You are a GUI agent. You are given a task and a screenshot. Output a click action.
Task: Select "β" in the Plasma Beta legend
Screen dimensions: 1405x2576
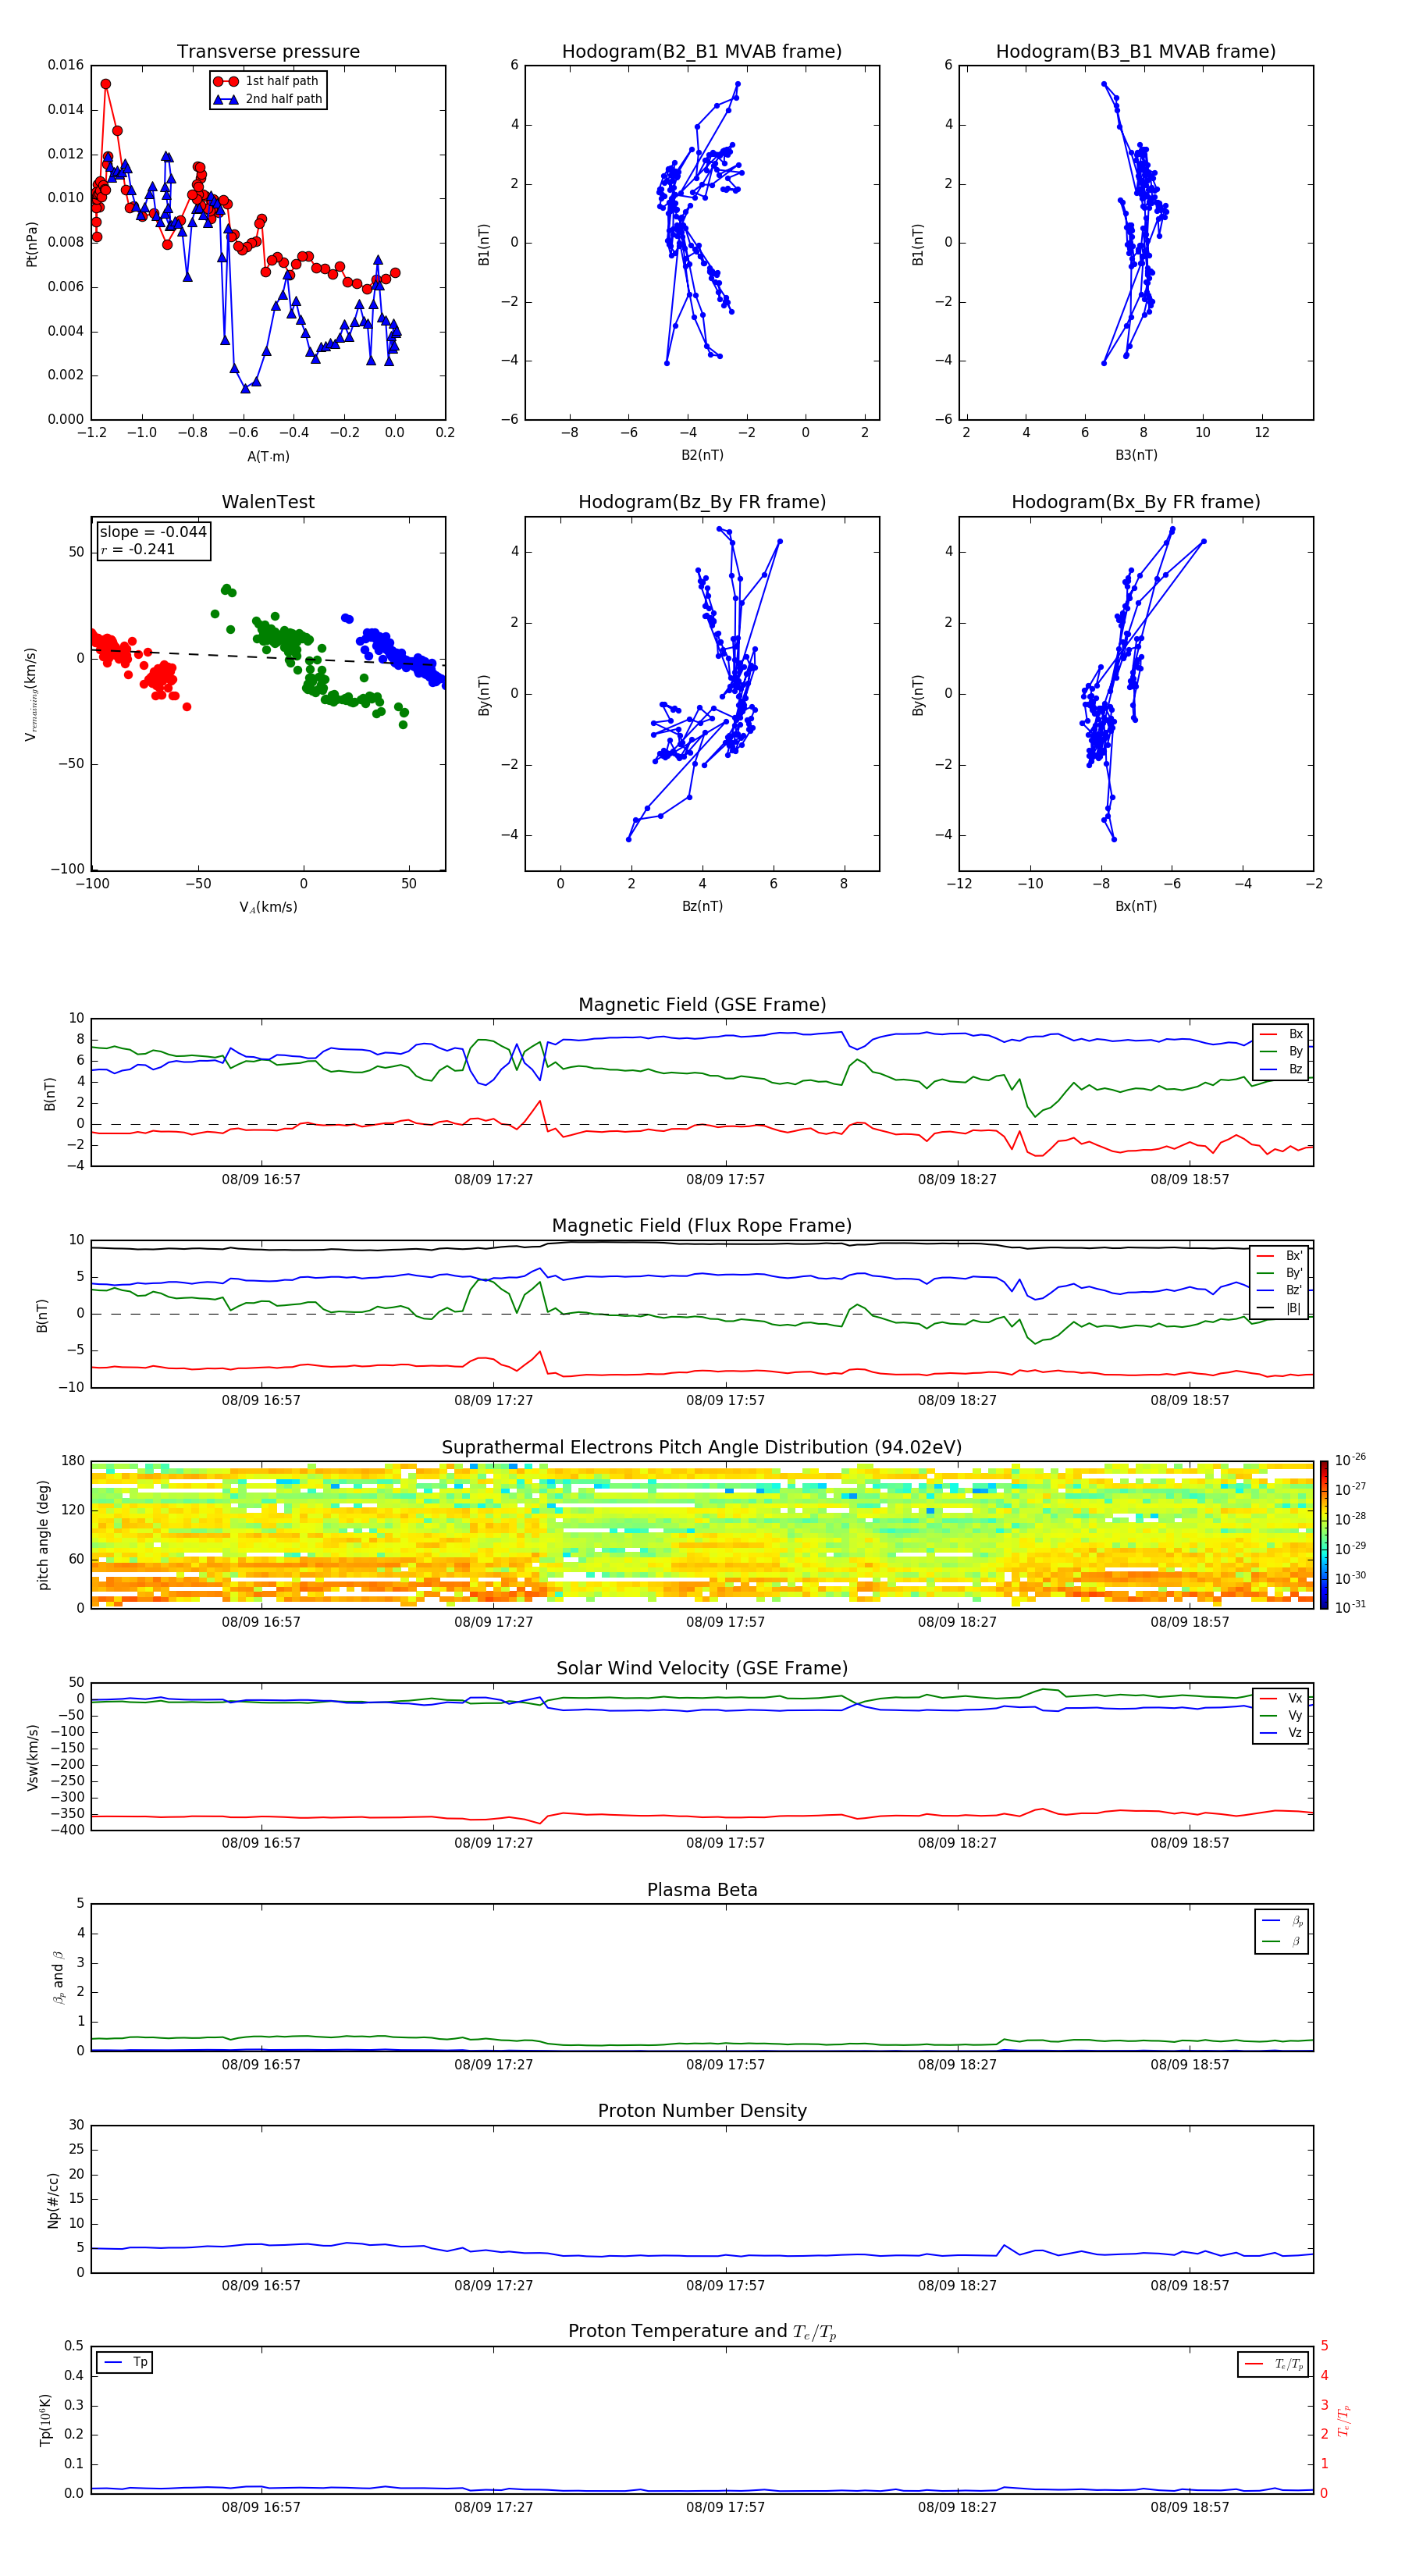(1282, 1941)
